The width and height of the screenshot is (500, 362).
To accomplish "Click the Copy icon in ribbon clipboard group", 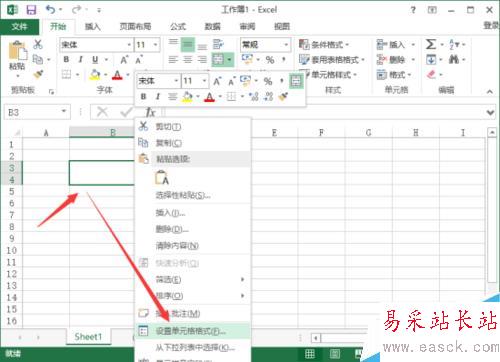I will 38,59.
